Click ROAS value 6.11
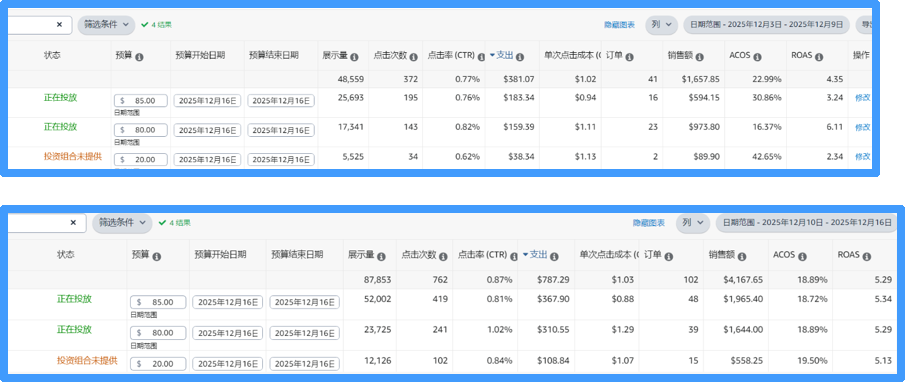 tap(835, 127)
